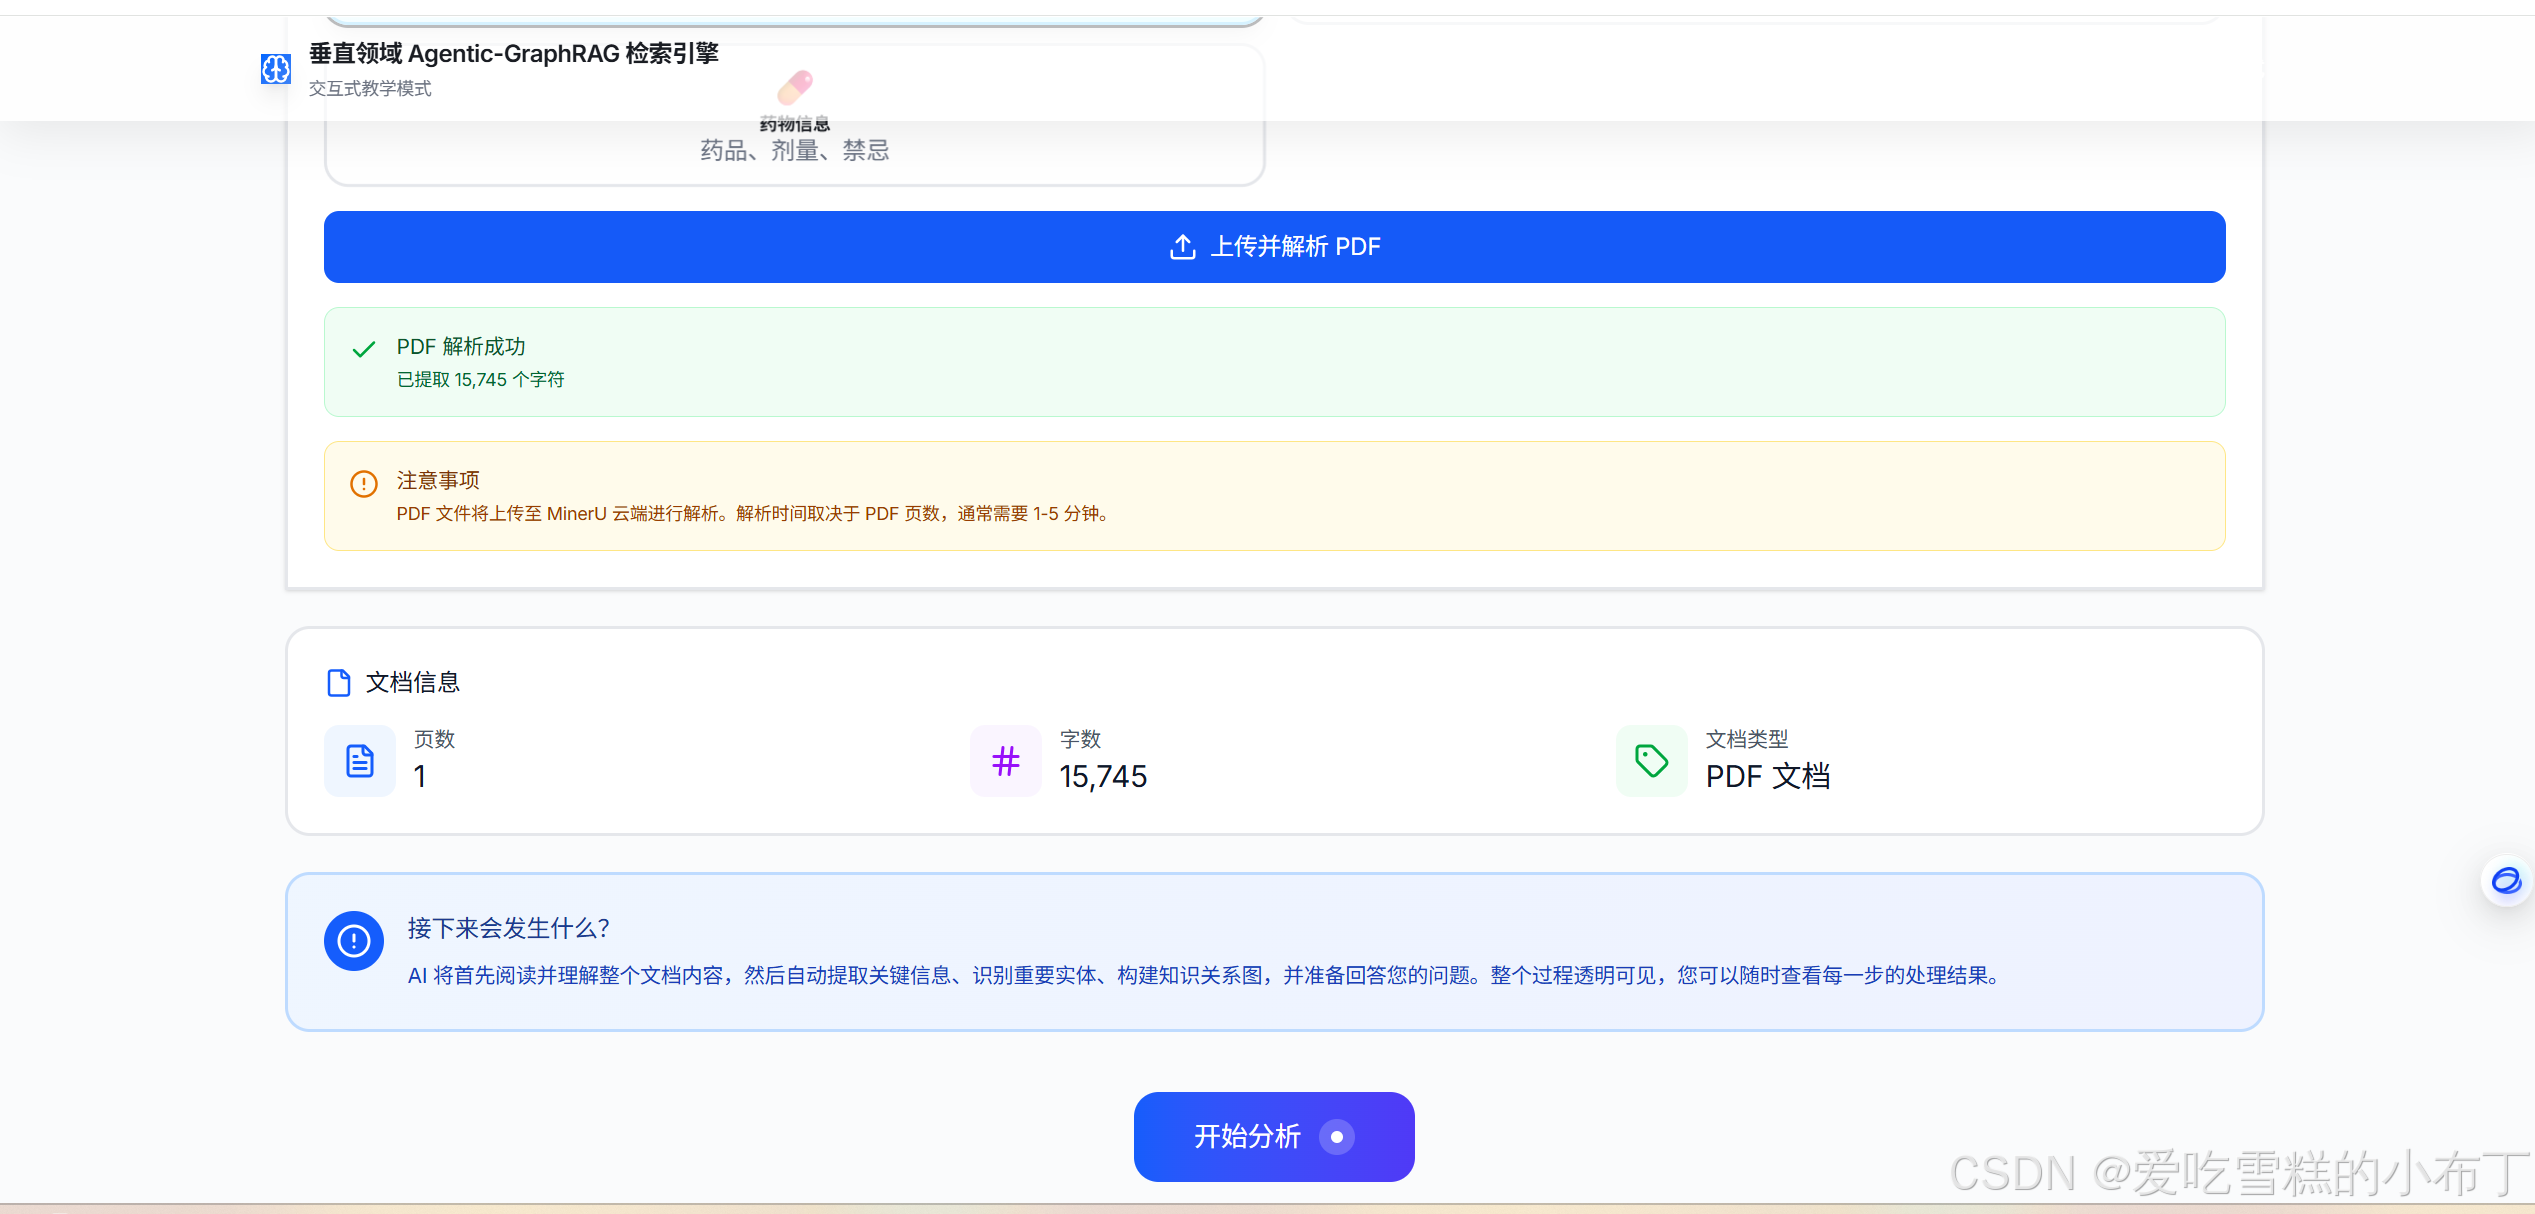
Task: Click the AI process description paragraph
Action: 1206,976
